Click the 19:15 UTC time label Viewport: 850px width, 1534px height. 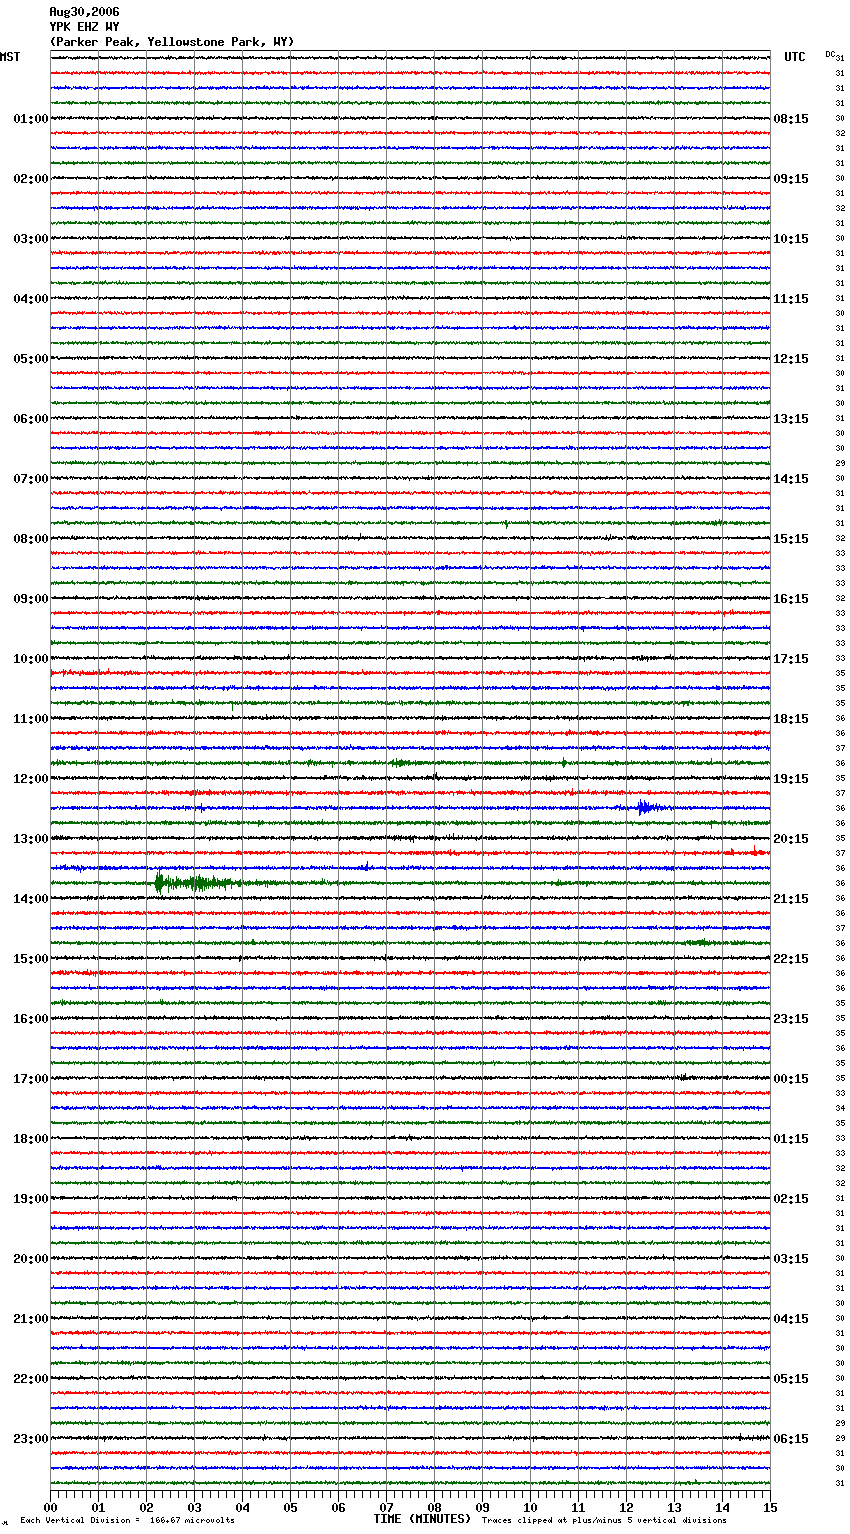[x=791, y=779]
